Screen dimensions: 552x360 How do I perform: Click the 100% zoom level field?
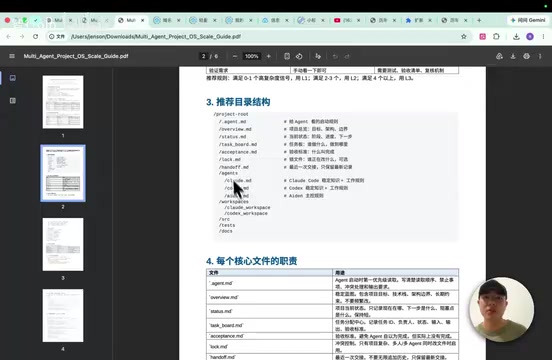pos(251,56)
